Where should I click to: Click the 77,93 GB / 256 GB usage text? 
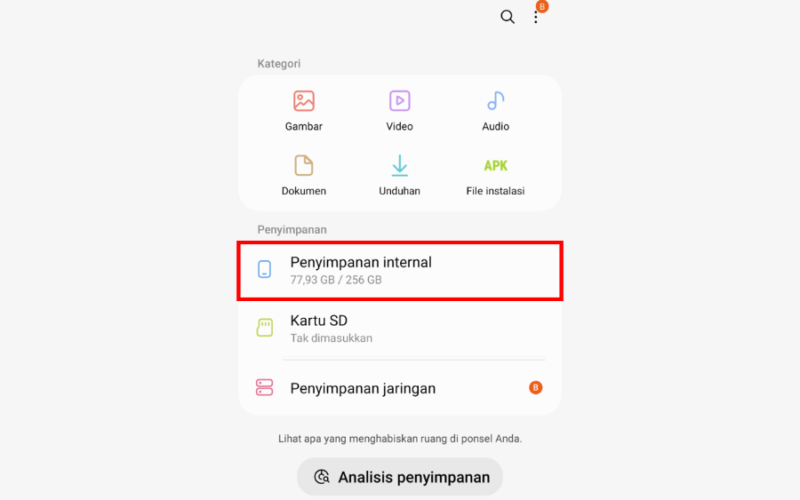click(336, 280)
